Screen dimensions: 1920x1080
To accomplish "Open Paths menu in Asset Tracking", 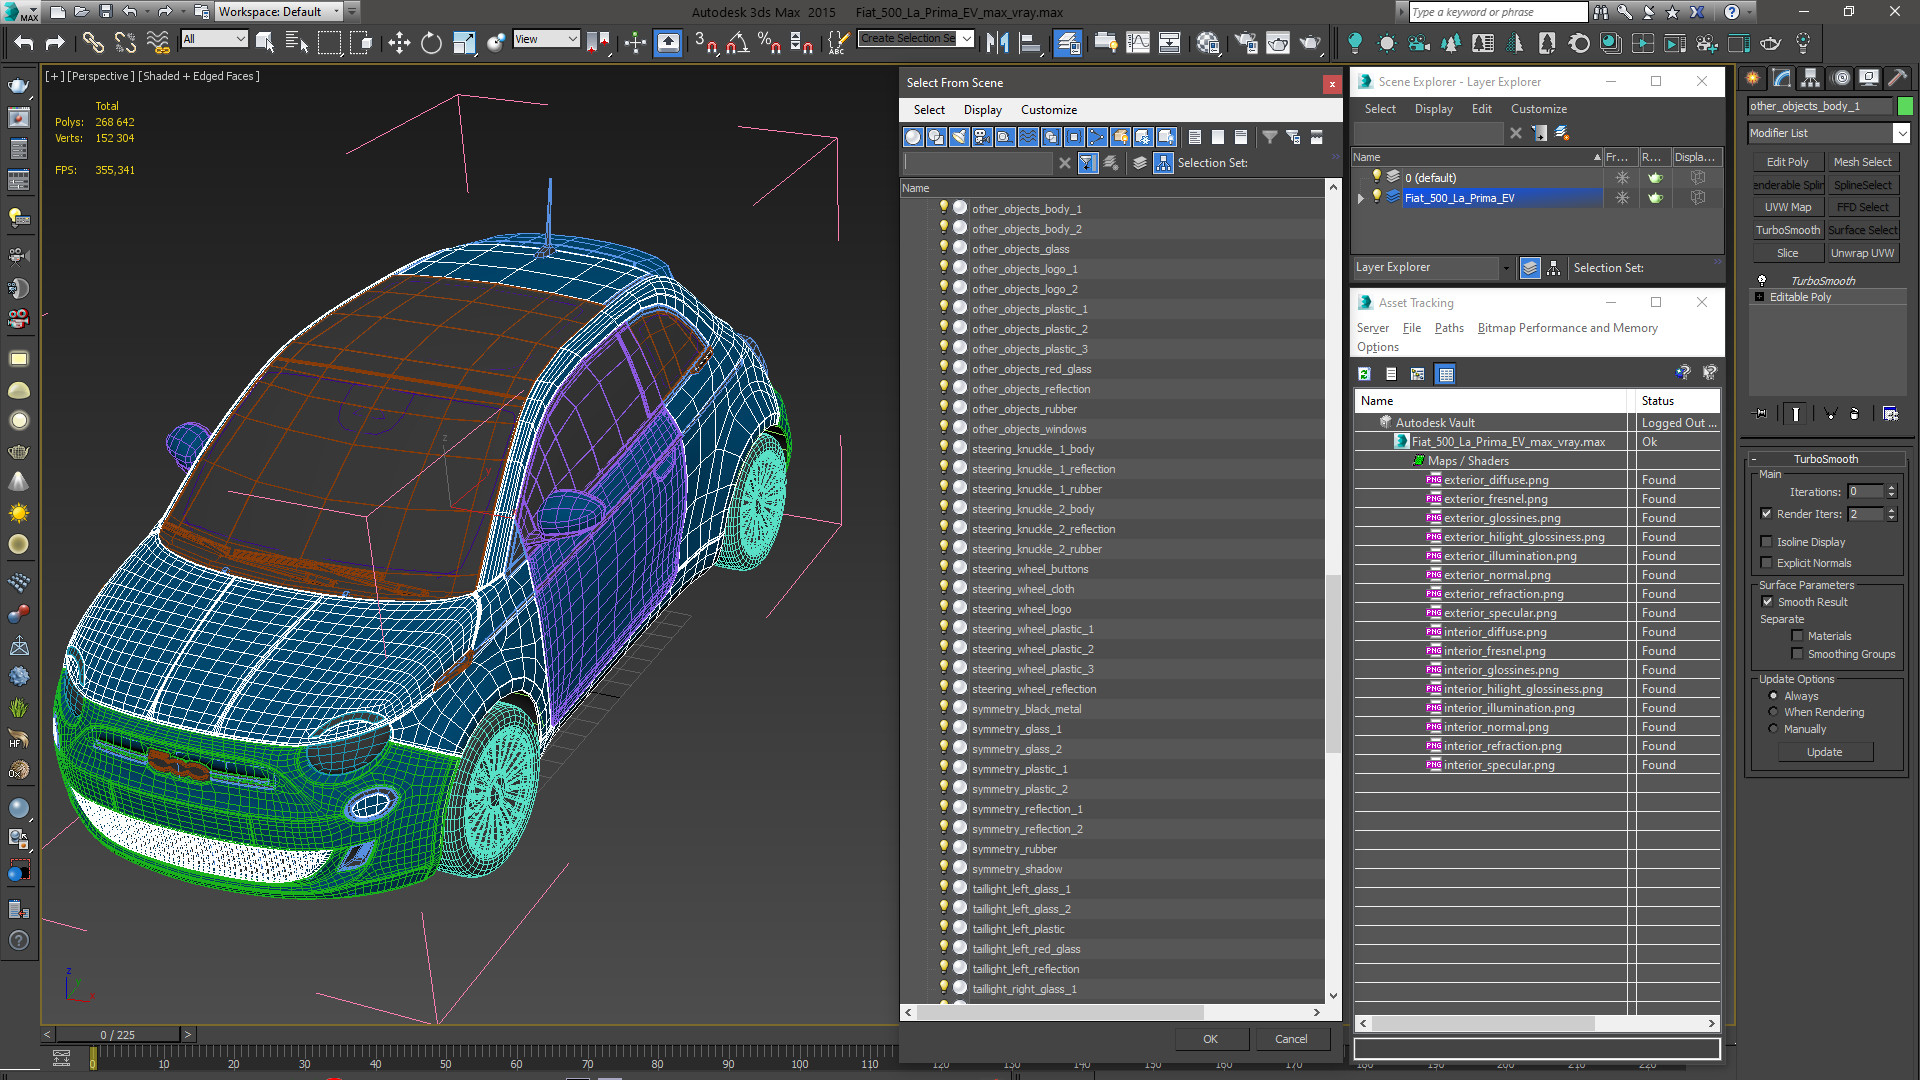I will tap(1448, 328).
